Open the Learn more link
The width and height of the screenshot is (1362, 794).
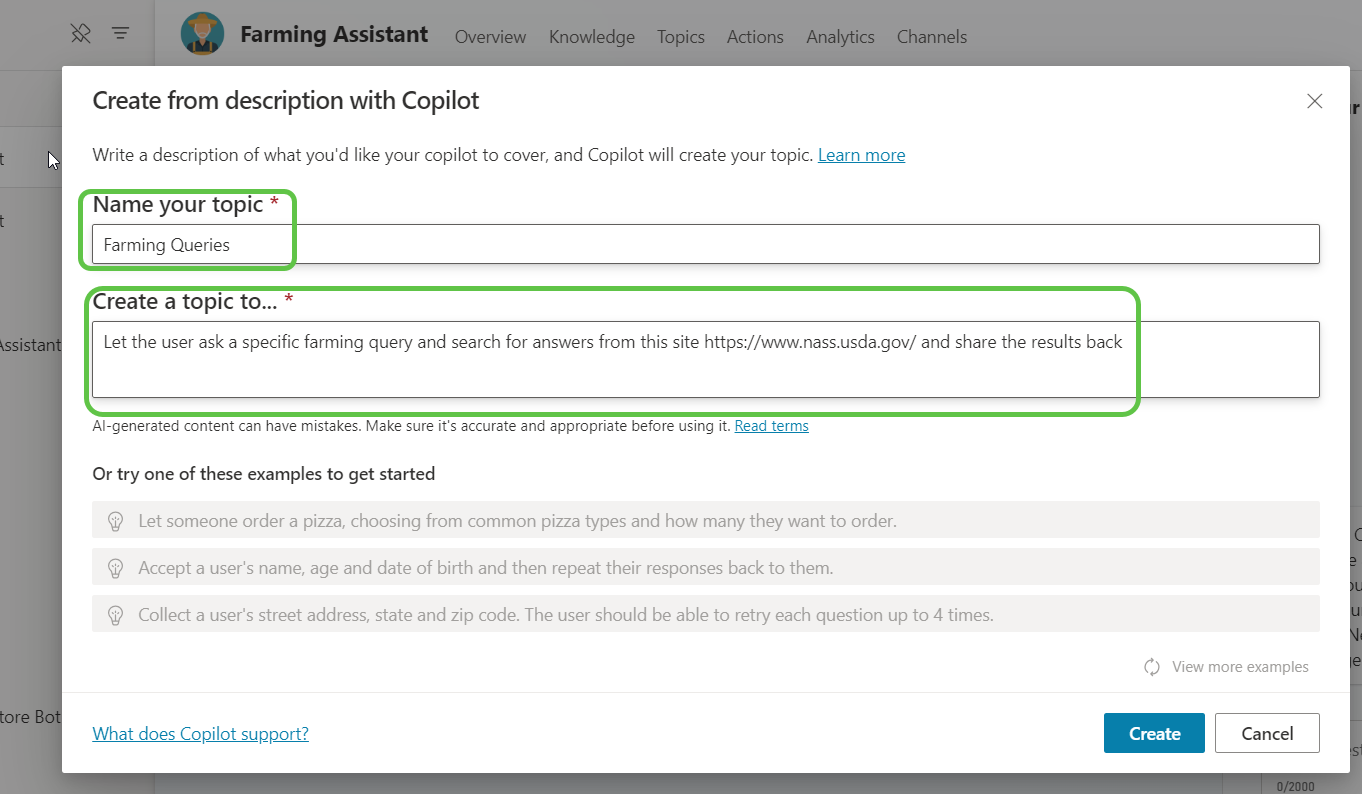coord(861,155)
